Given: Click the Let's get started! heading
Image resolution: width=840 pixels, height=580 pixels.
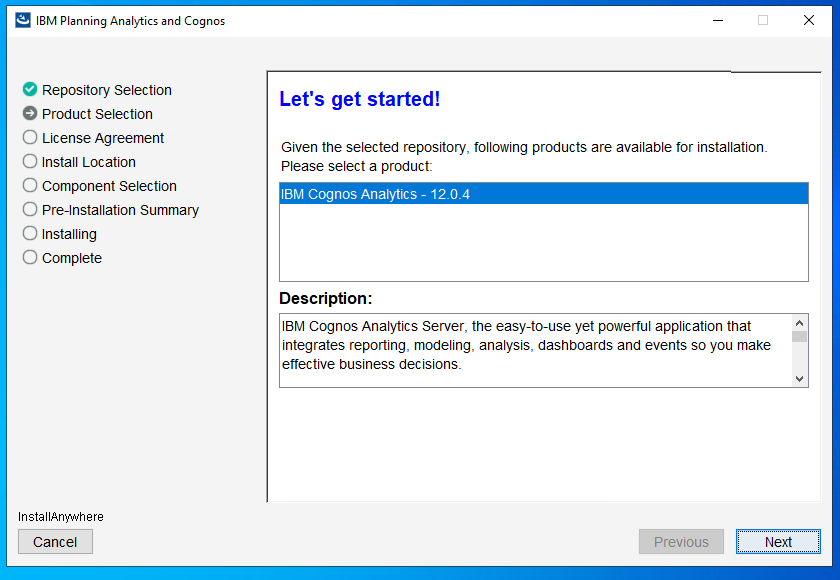Looking at the screenshot, I should click(x=359, y=99).
